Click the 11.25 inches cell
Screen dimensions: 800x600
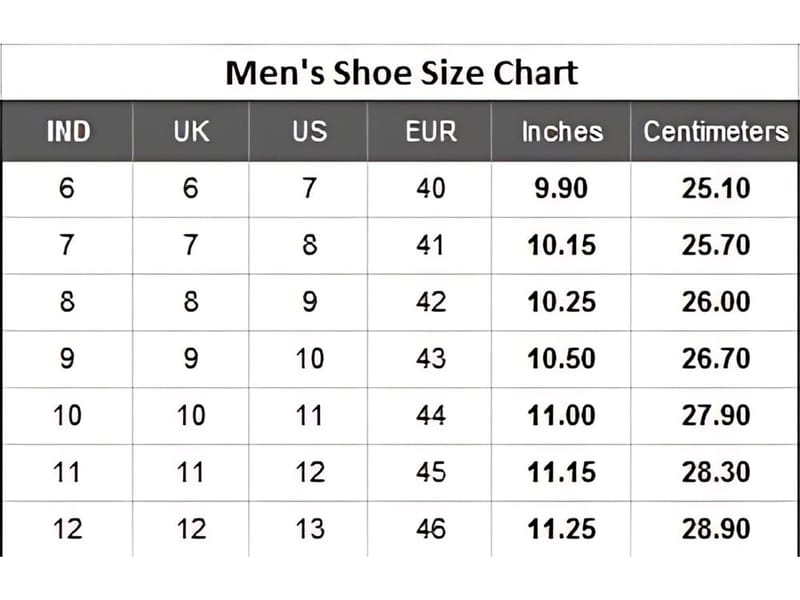tap(562, 528)
